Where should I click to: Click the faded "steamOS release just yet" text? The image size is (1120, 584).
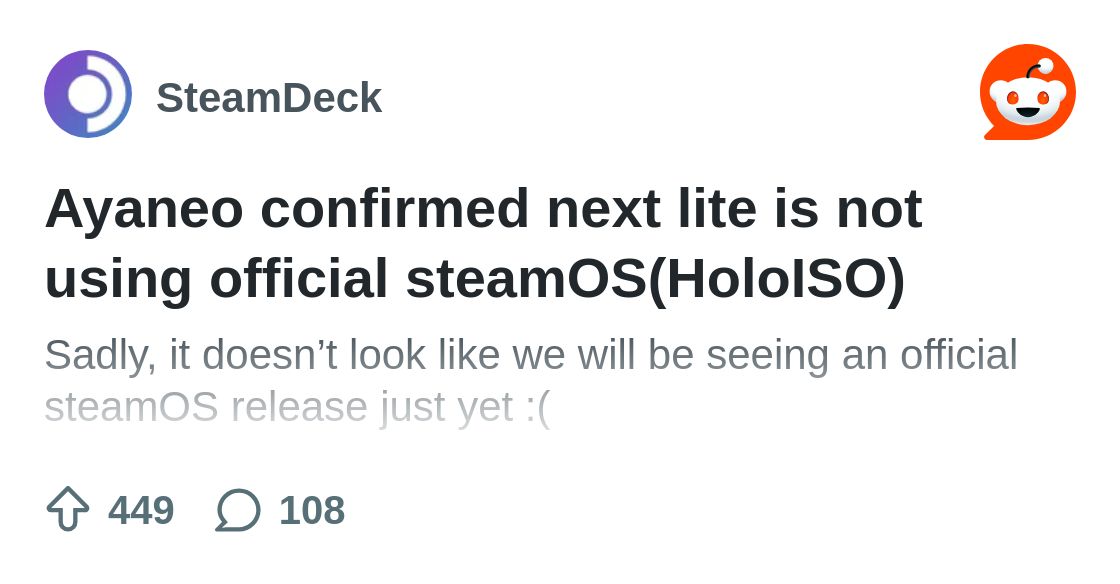(278, 407)
